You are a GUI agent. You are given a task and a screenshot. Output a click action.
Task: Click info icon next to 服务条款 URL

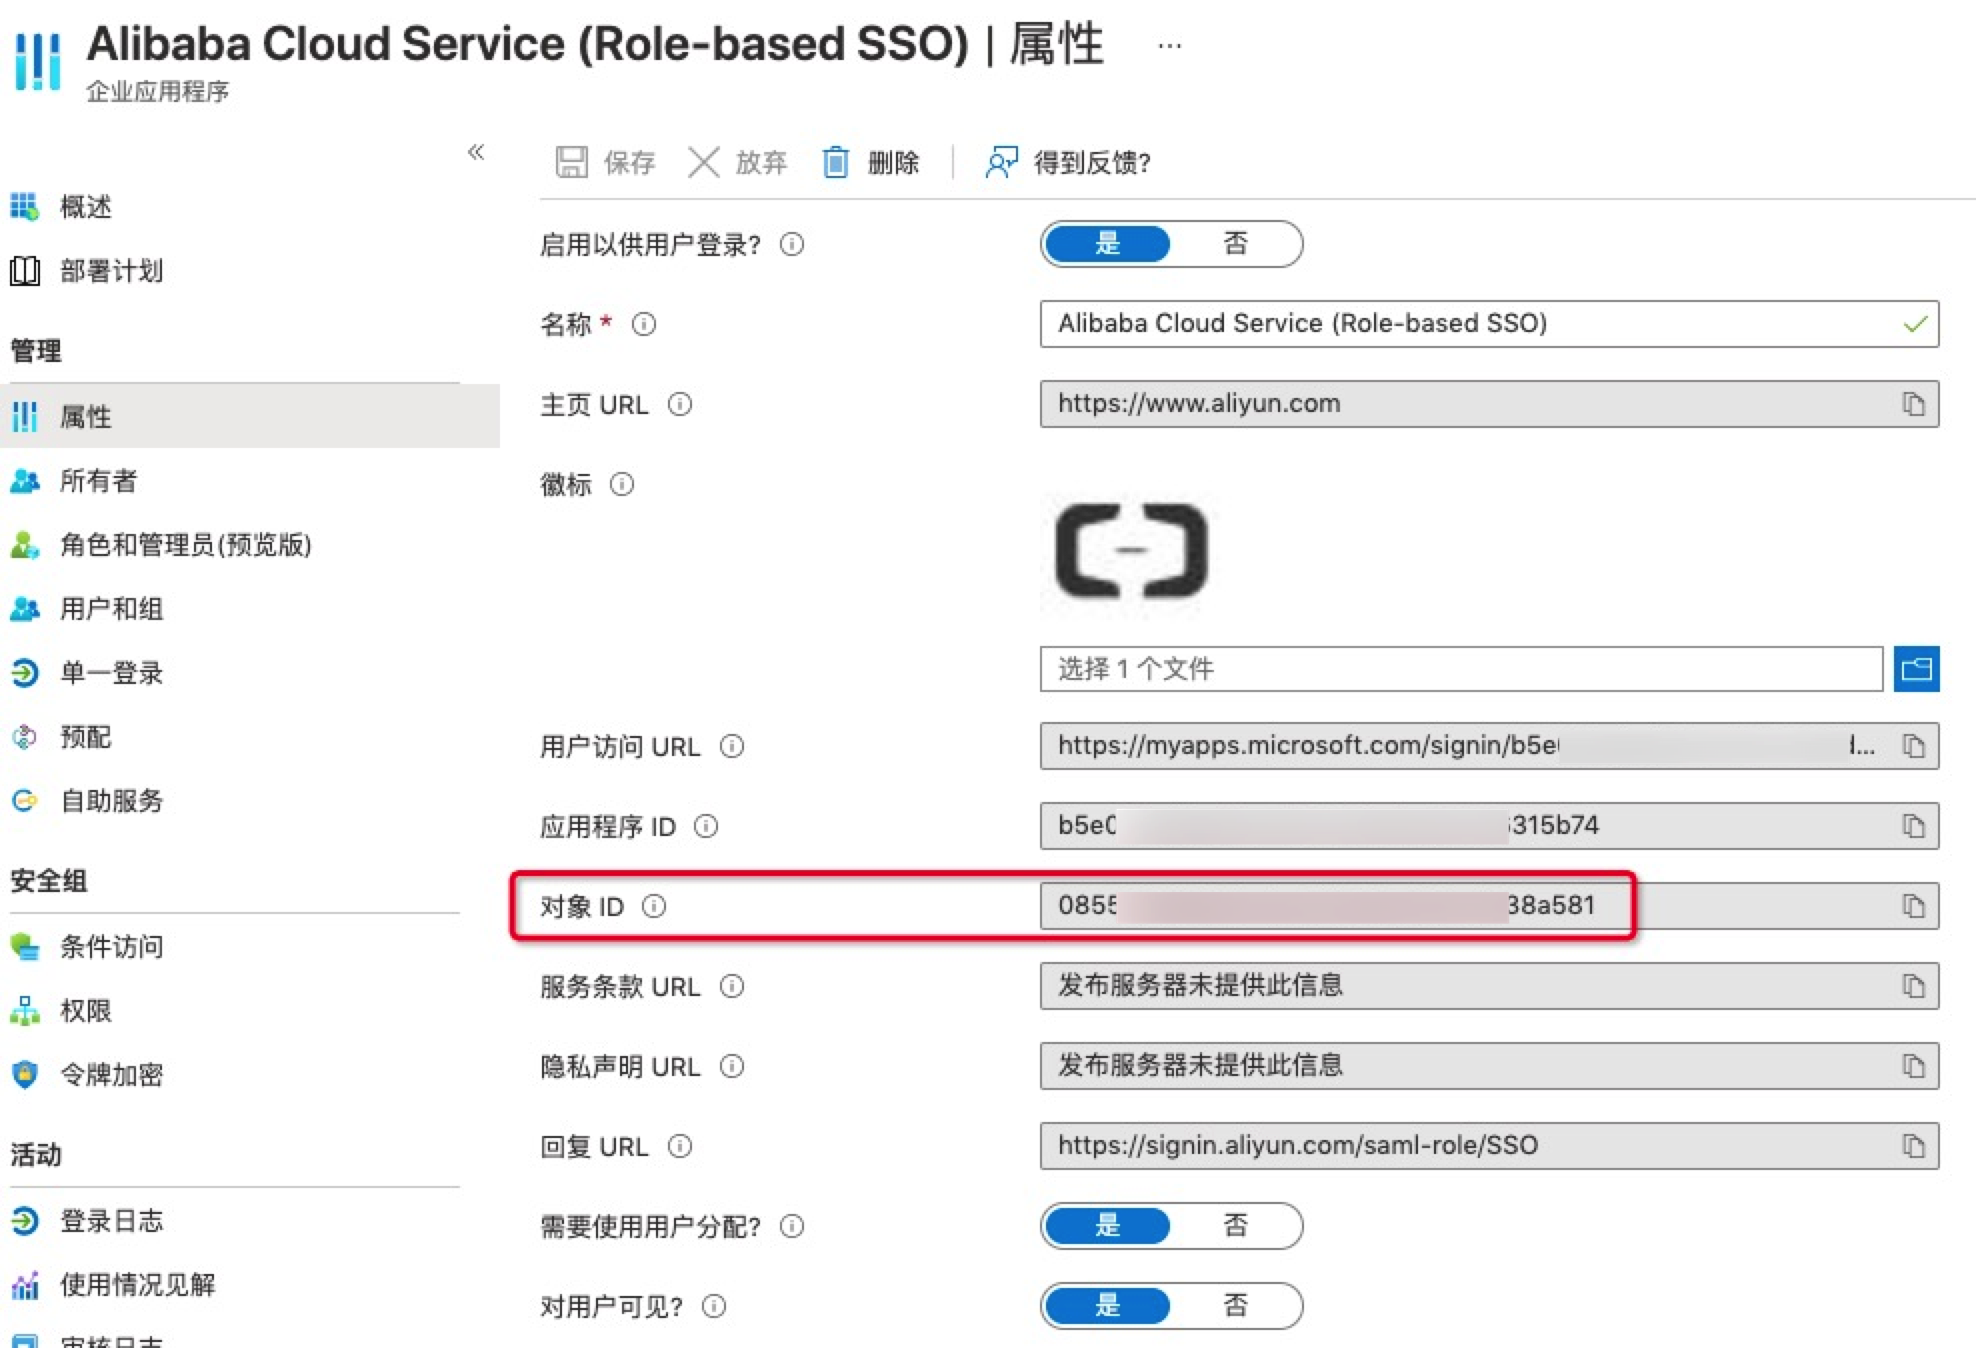pos(732,986)
